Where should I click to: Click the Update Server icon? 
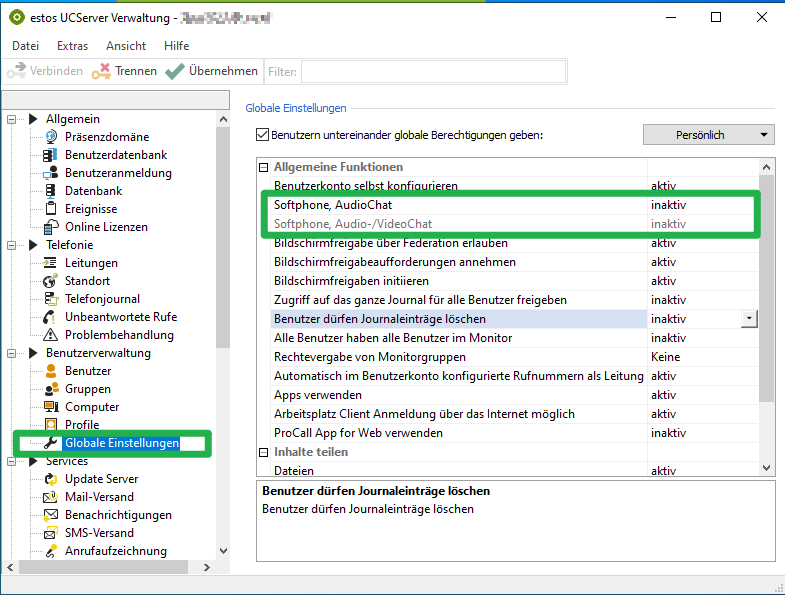51,479
